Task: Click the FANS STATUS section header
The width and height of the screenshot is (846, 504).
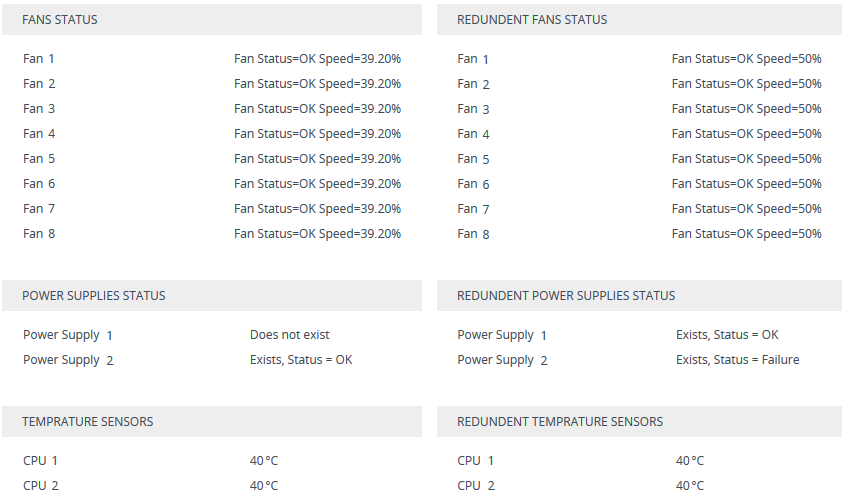Action: click(x=60, y=20)
